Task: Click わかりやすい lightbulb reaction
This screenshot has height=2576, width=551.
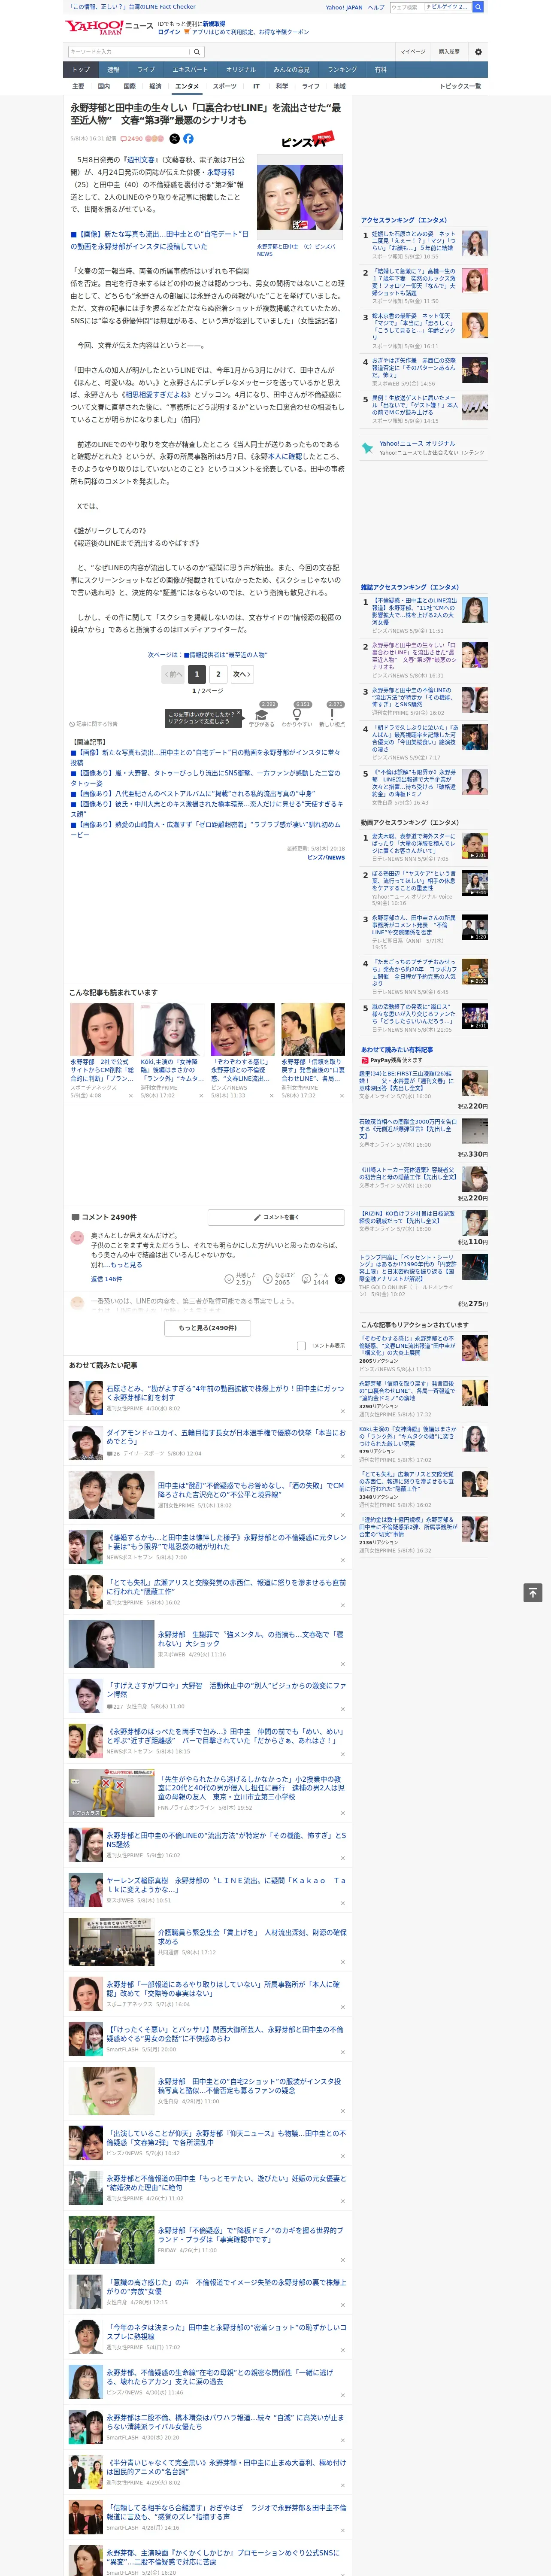Action: click(x=296, y=714)
